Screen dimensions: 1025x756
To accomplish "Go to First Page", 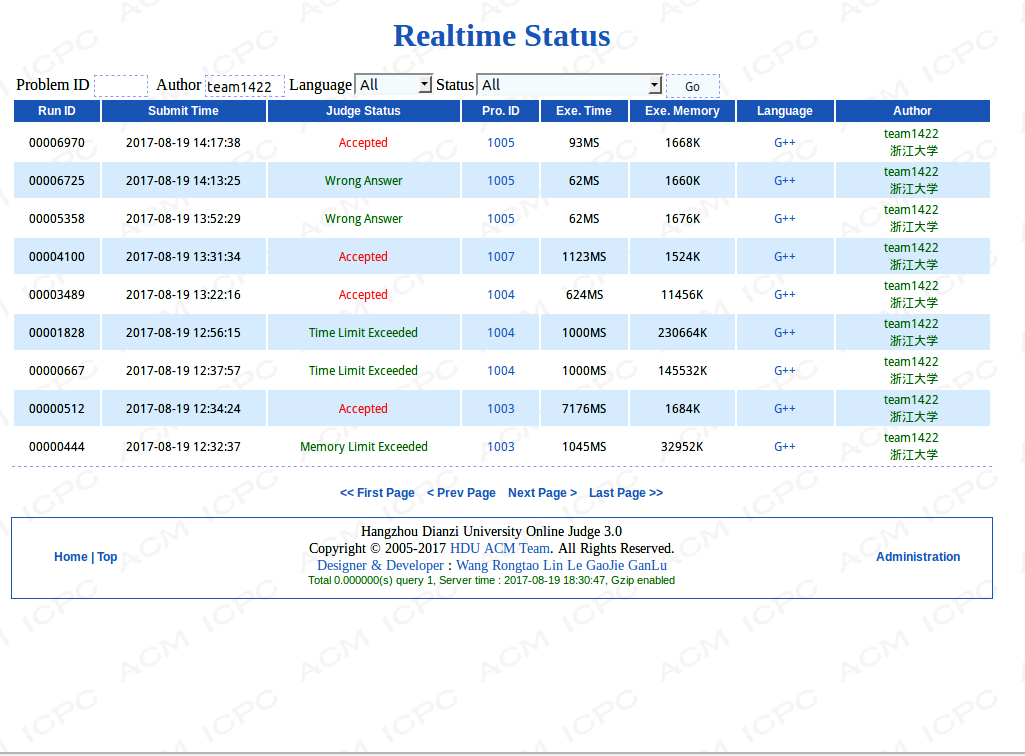I will click(377, 493).
